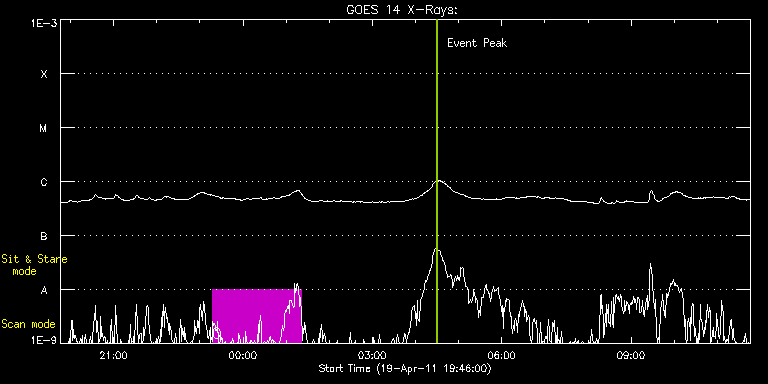Click the 09:00 time tick label
The image size is (768, 384).
(630, 356)
